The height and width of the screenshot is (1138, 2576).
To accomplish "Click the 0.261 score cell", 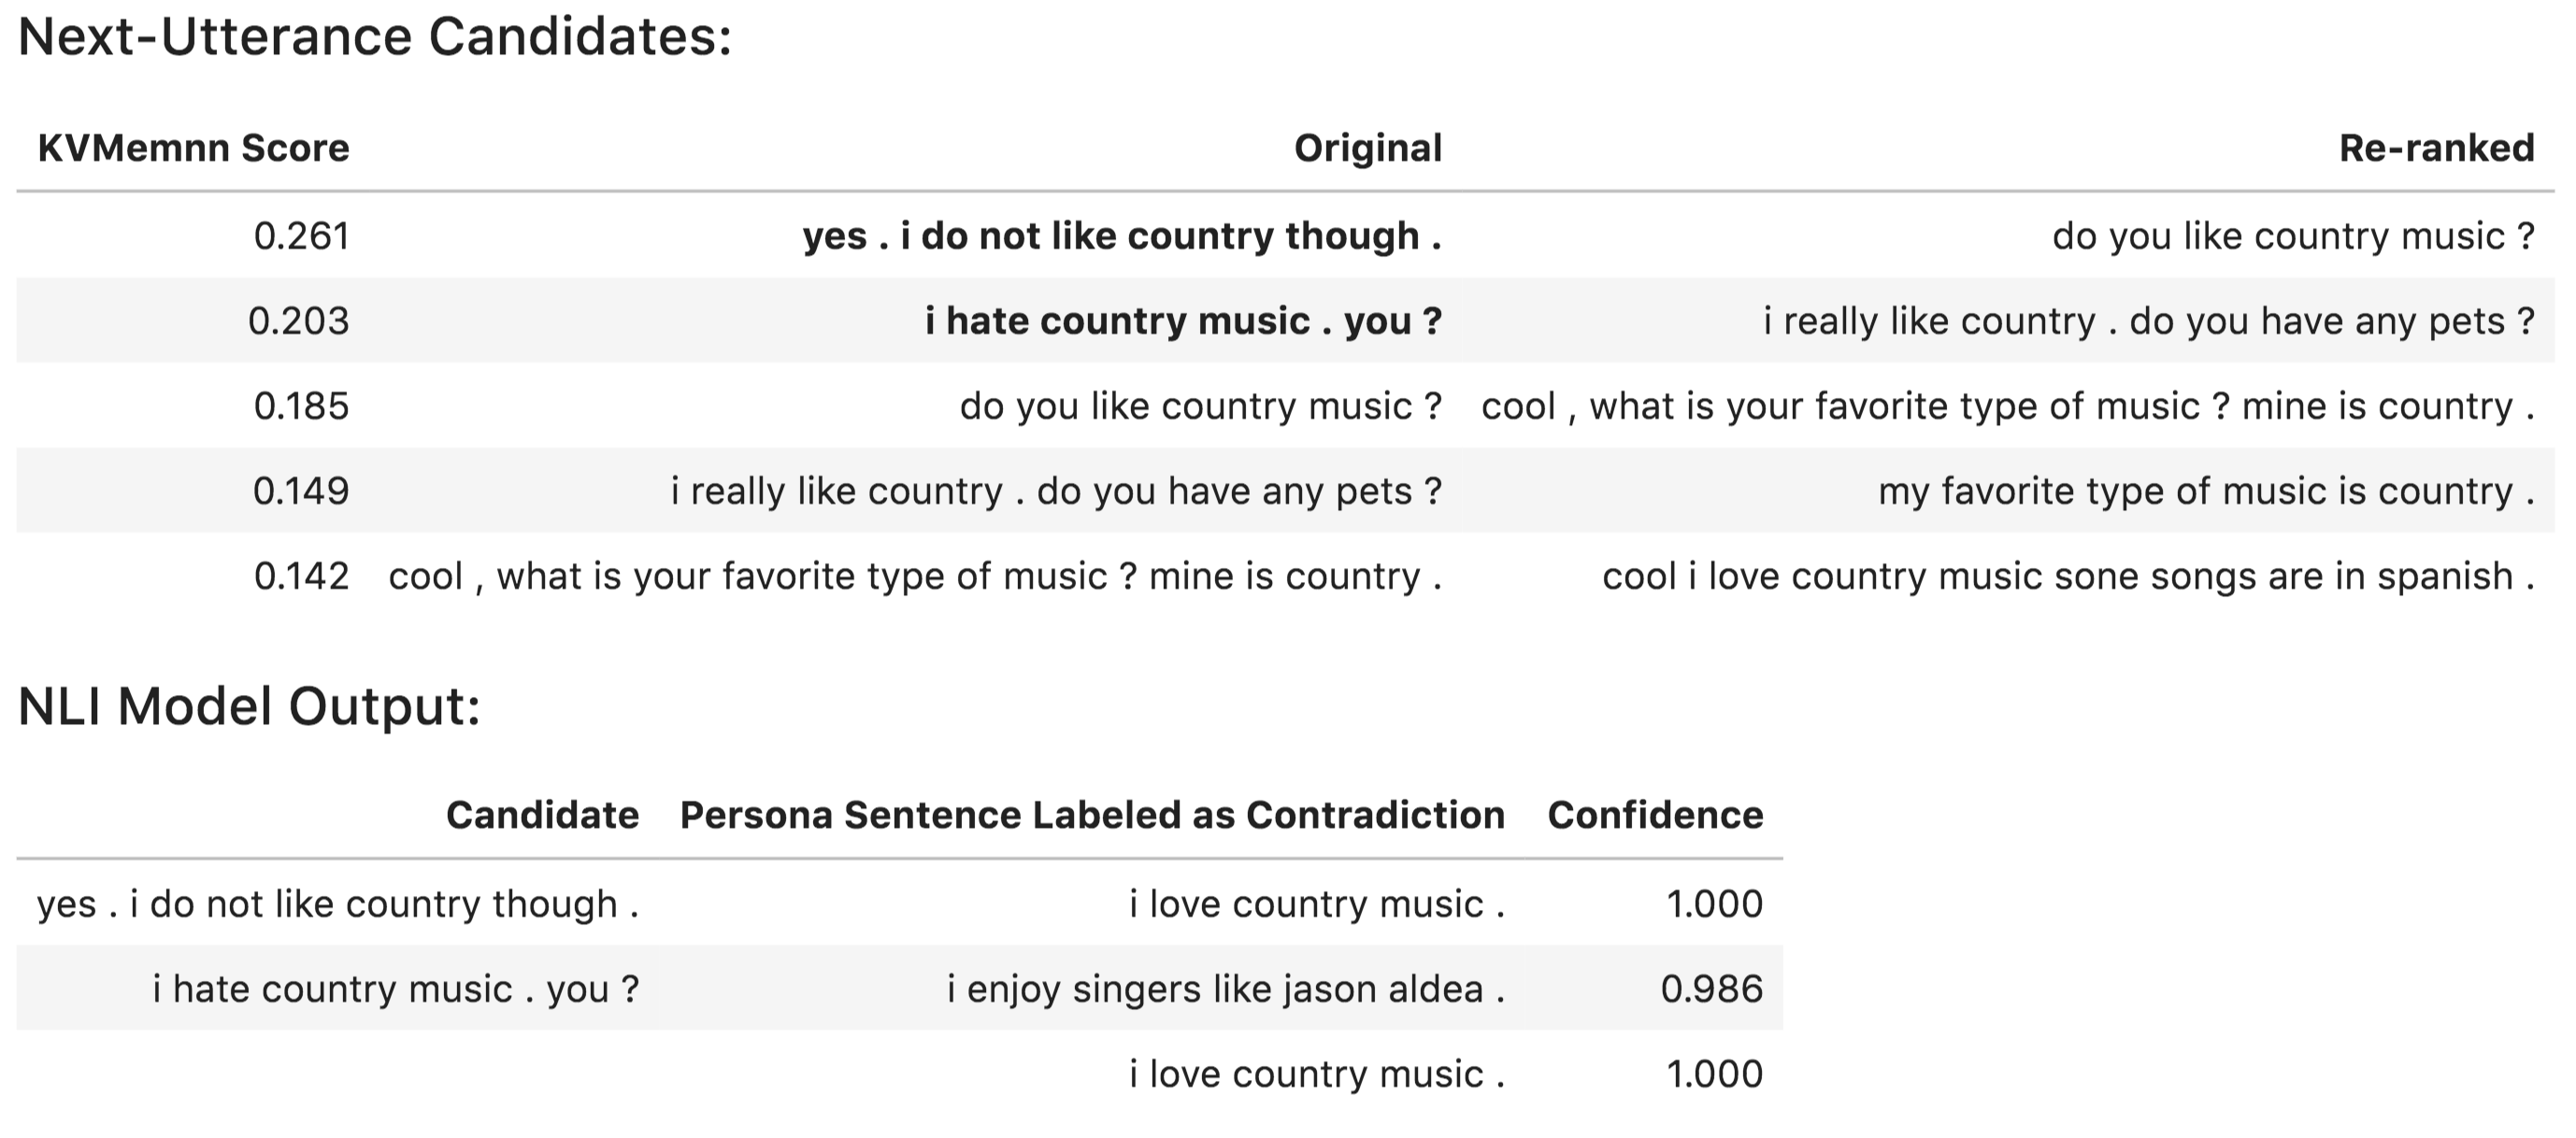I will pyautogui.click(x=301, y=236).
